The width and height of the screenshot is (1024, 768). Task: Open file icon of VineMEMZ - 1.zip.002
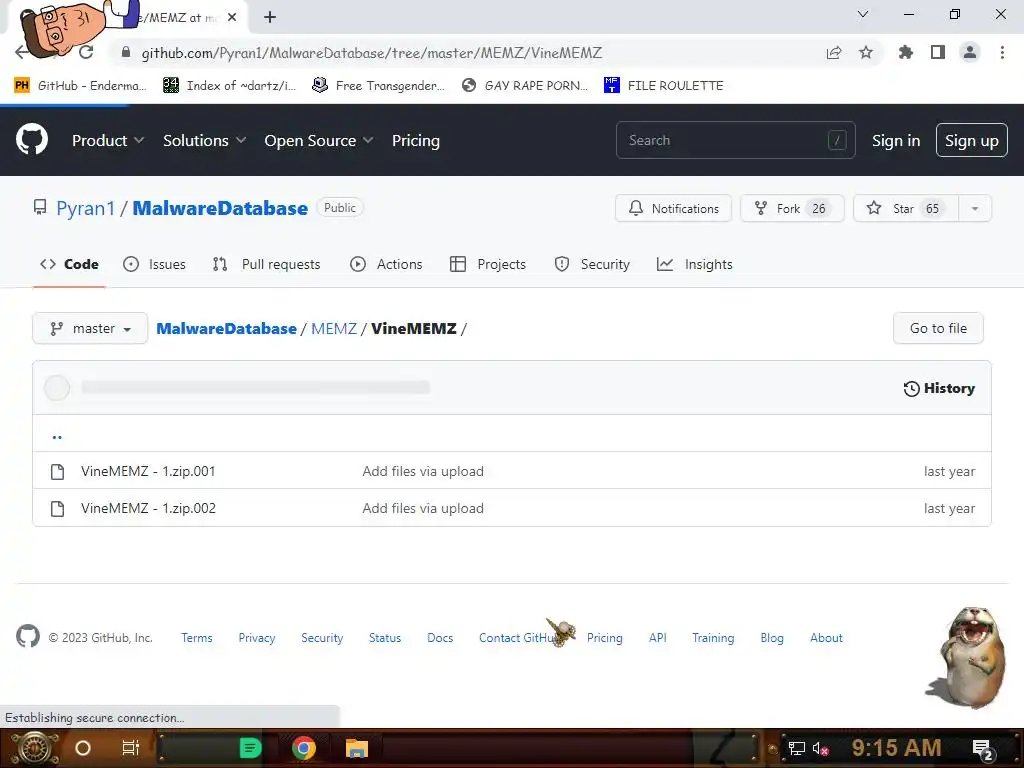[x=57, y=509]
